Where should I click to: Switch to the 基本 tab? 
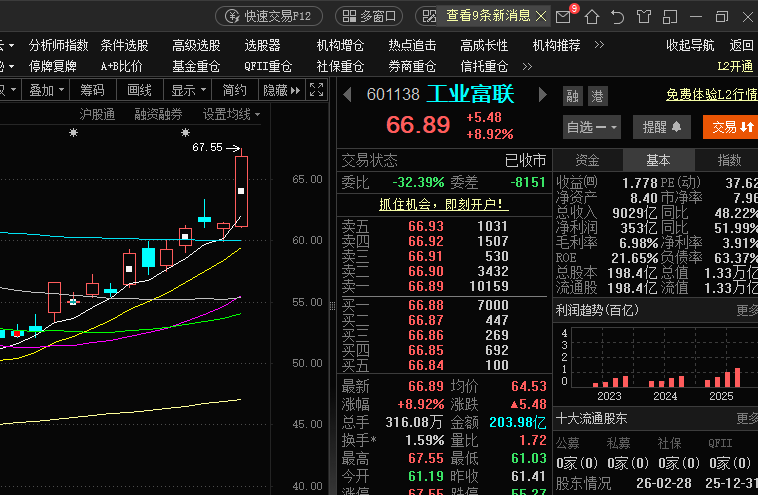point(658,160)
